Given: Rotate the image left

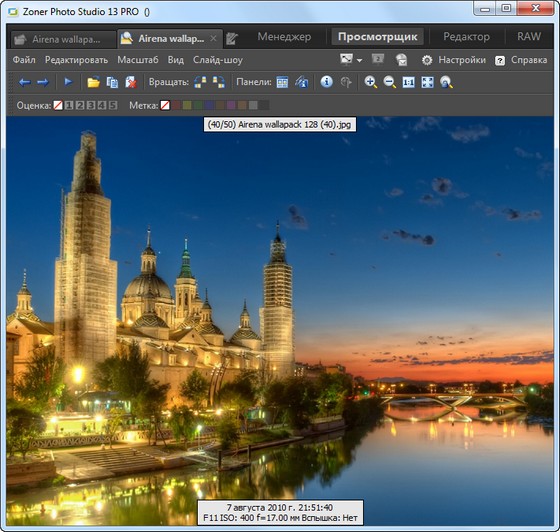Looking at the screenshot, I should point(200,82).
